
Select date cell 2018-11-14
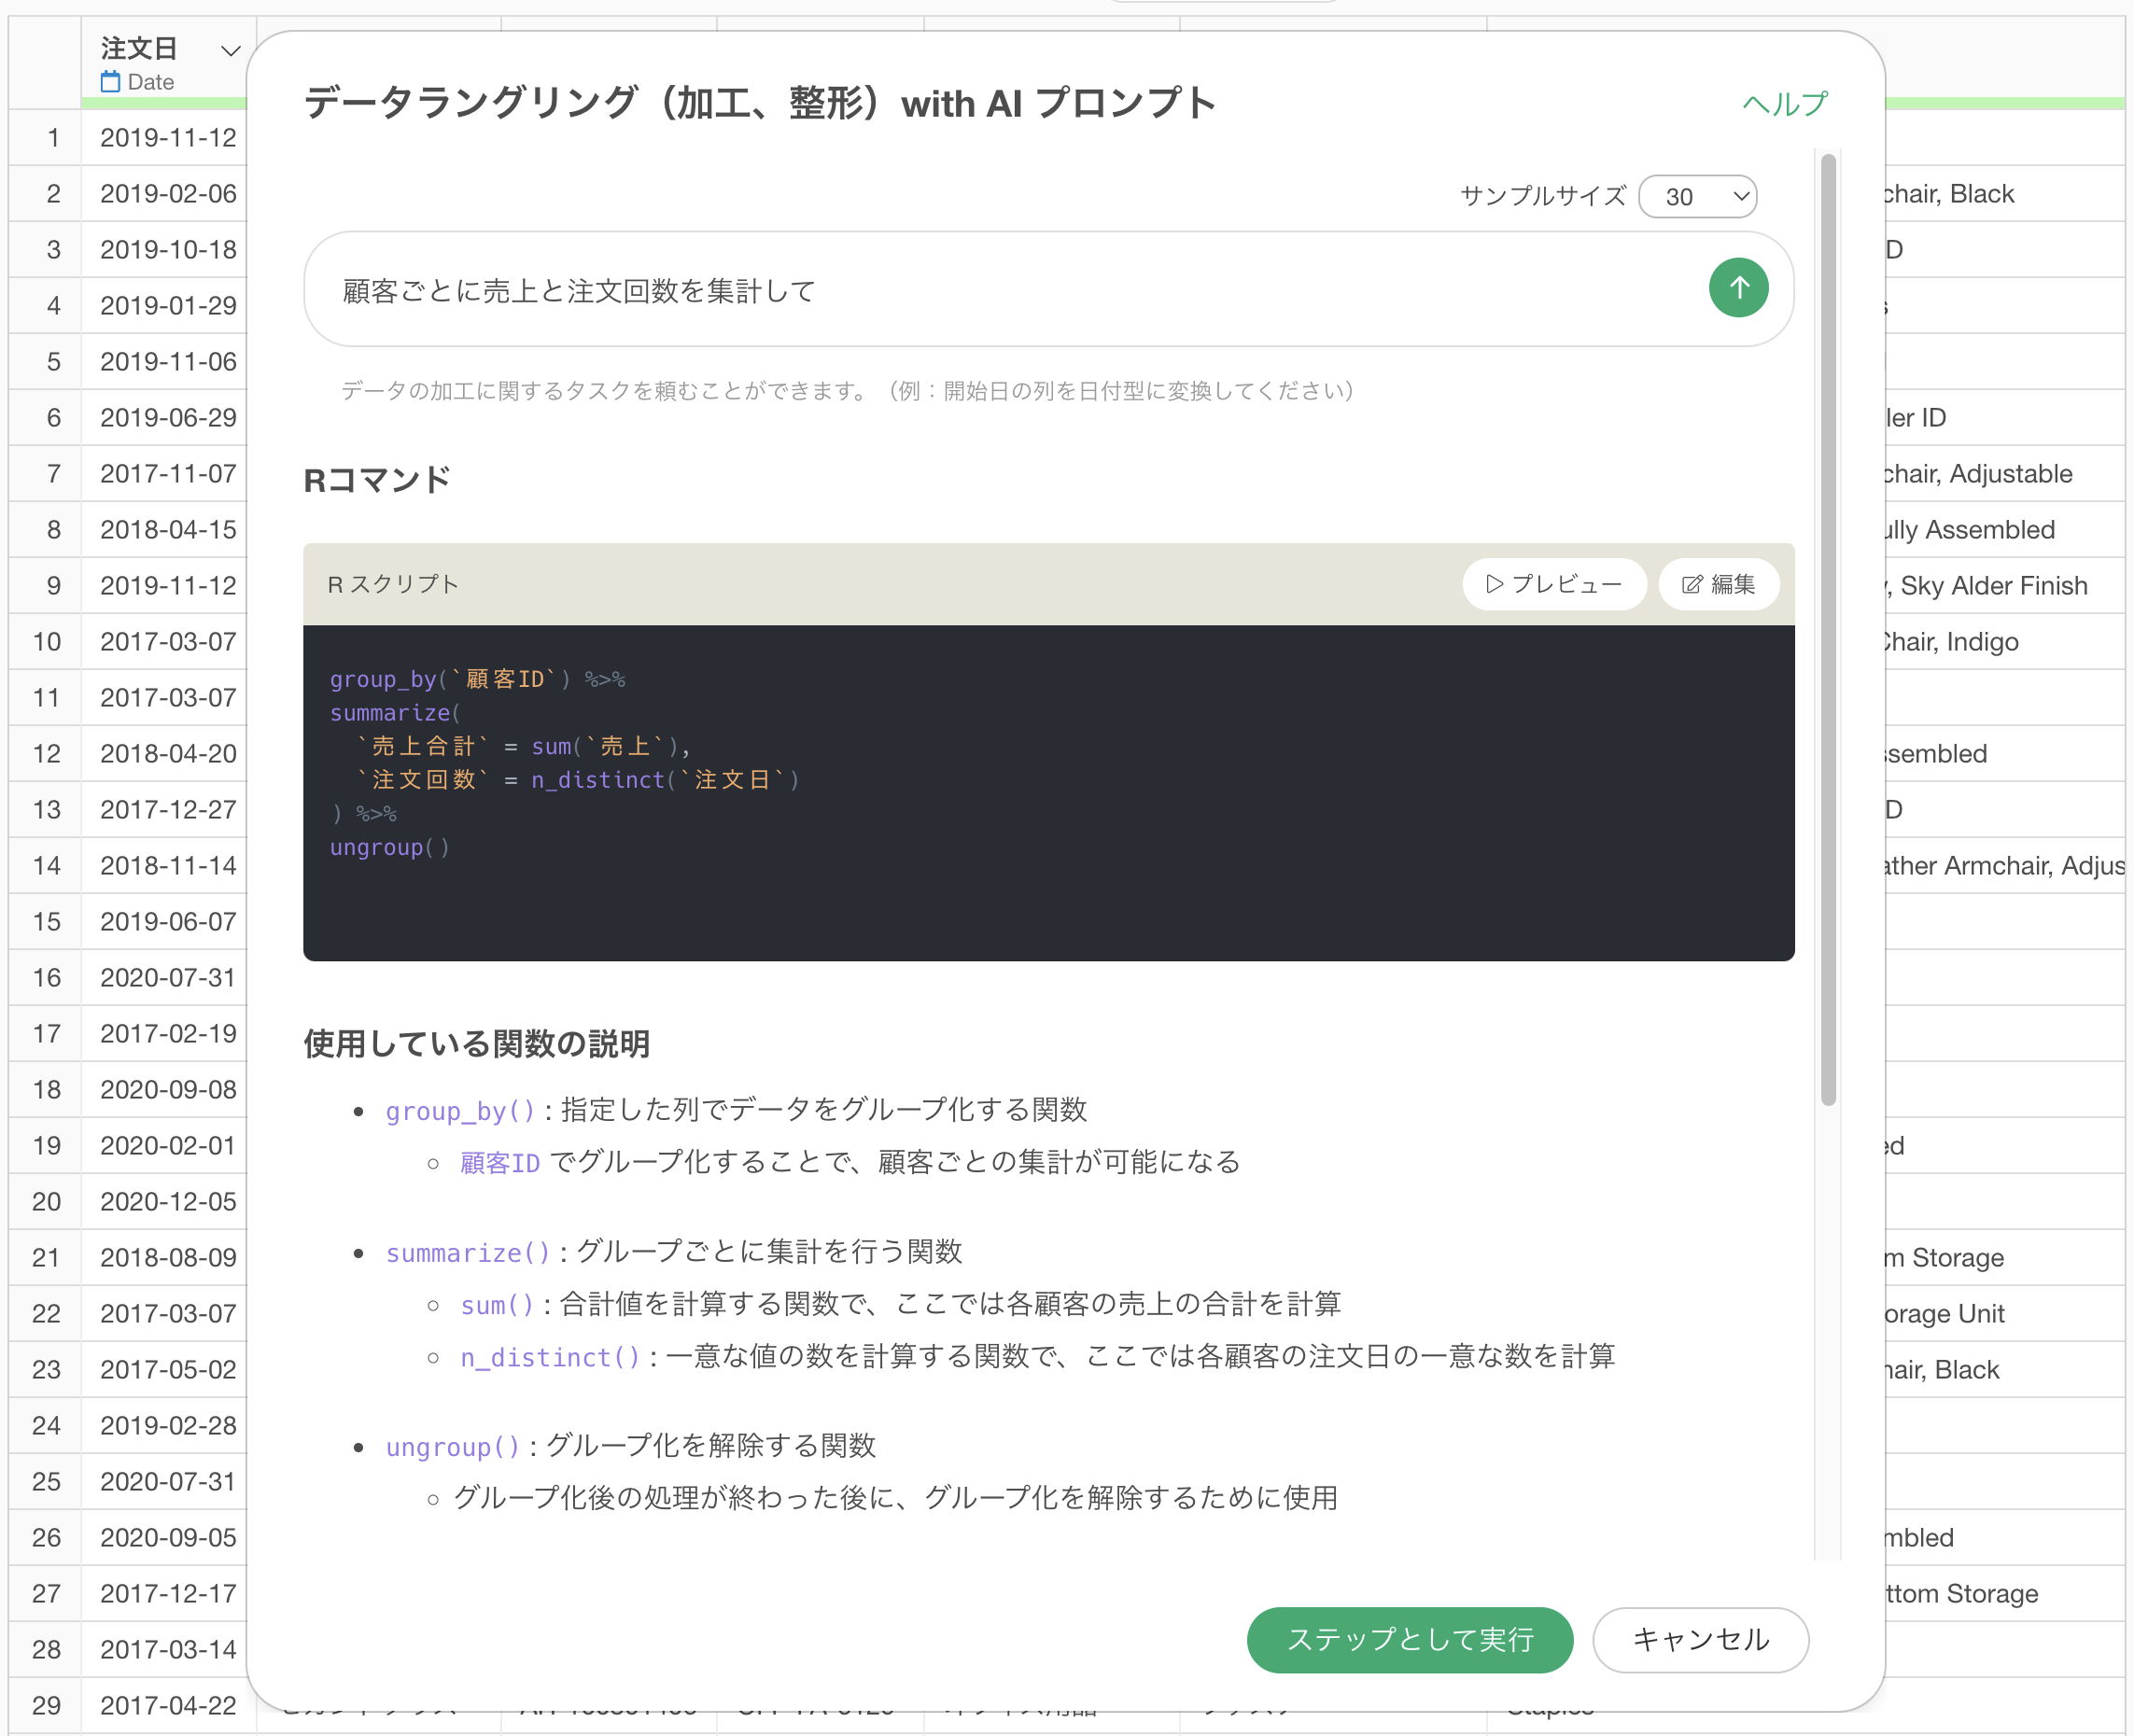click(x=168, y=865)
